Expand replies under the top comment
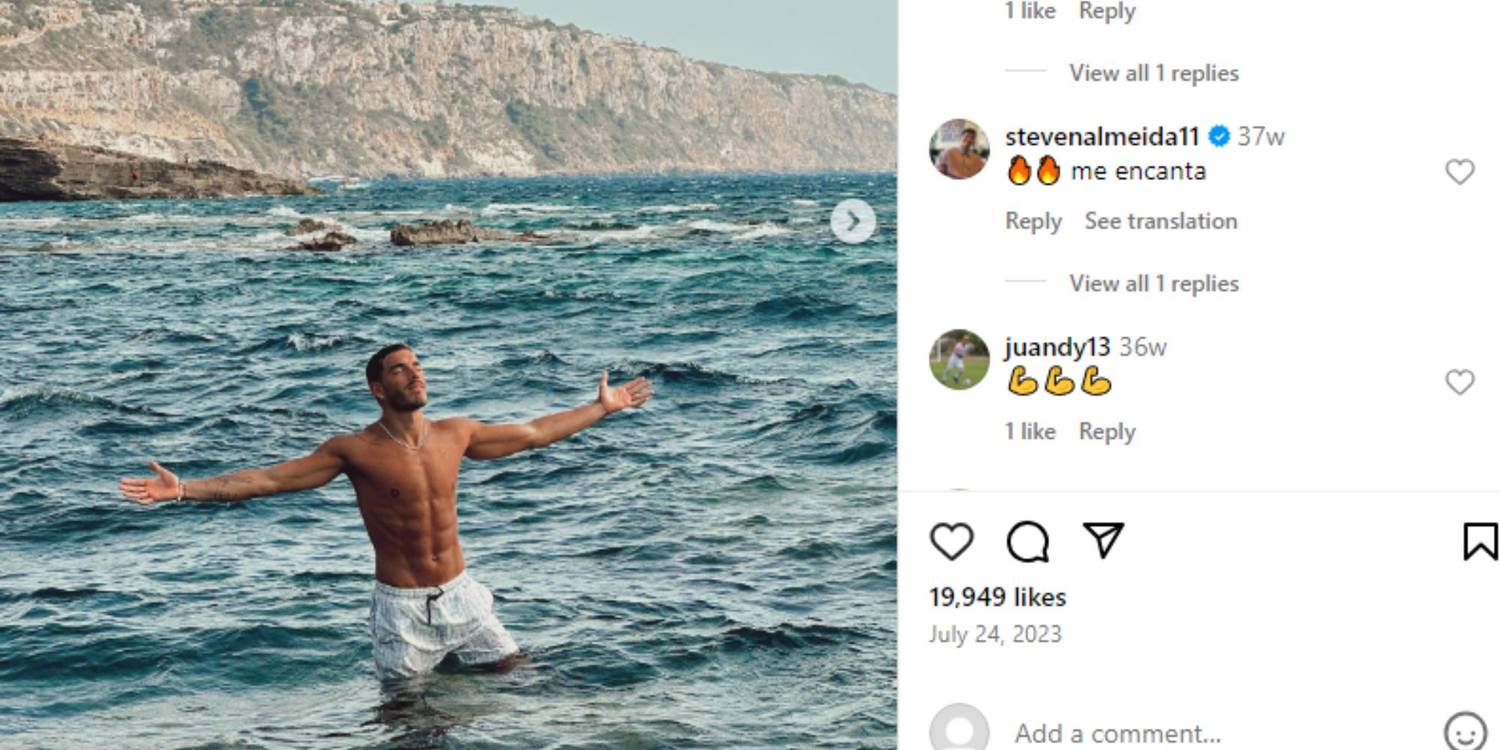The height and width of the screenshot is (750, 1500). click(1153, 73)
